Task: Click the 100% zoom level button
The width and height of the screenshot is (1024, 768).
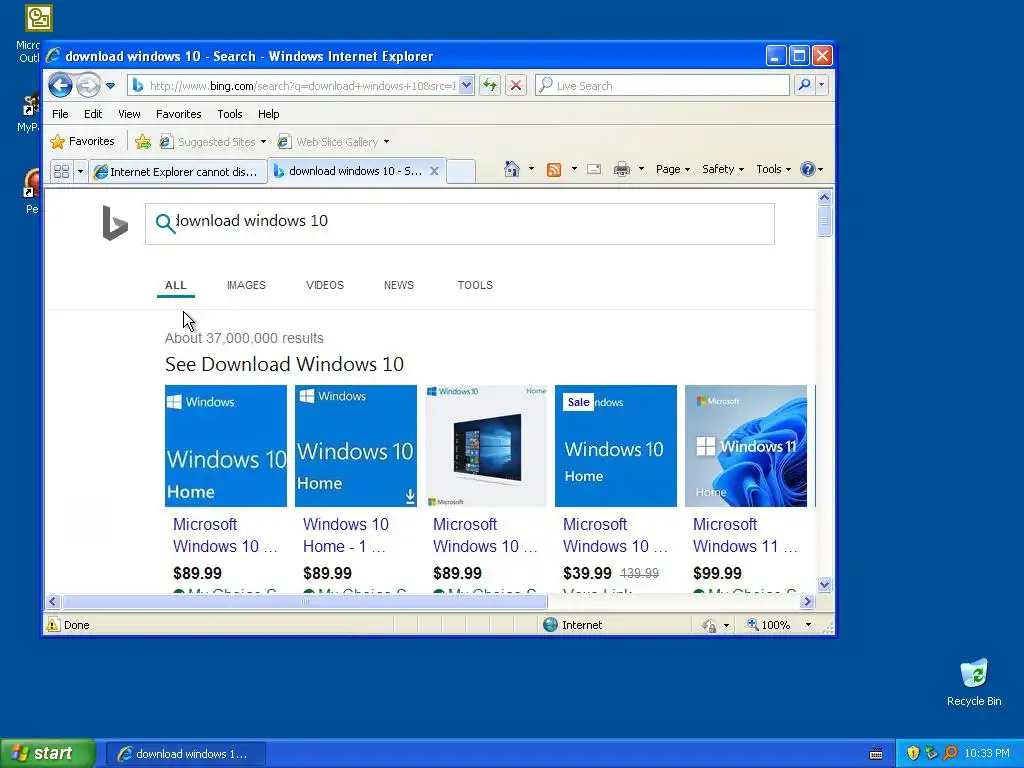Action: [x=769, y=625]
